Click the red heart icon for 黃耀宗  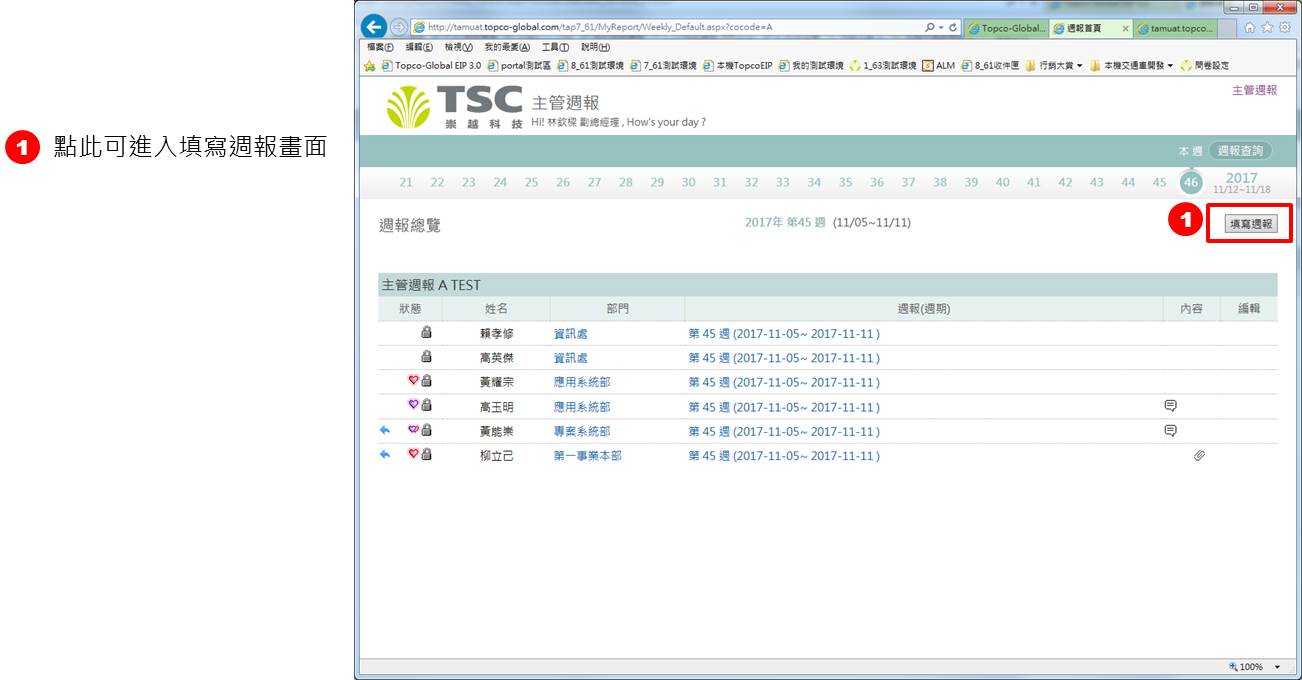pos(413,382)
